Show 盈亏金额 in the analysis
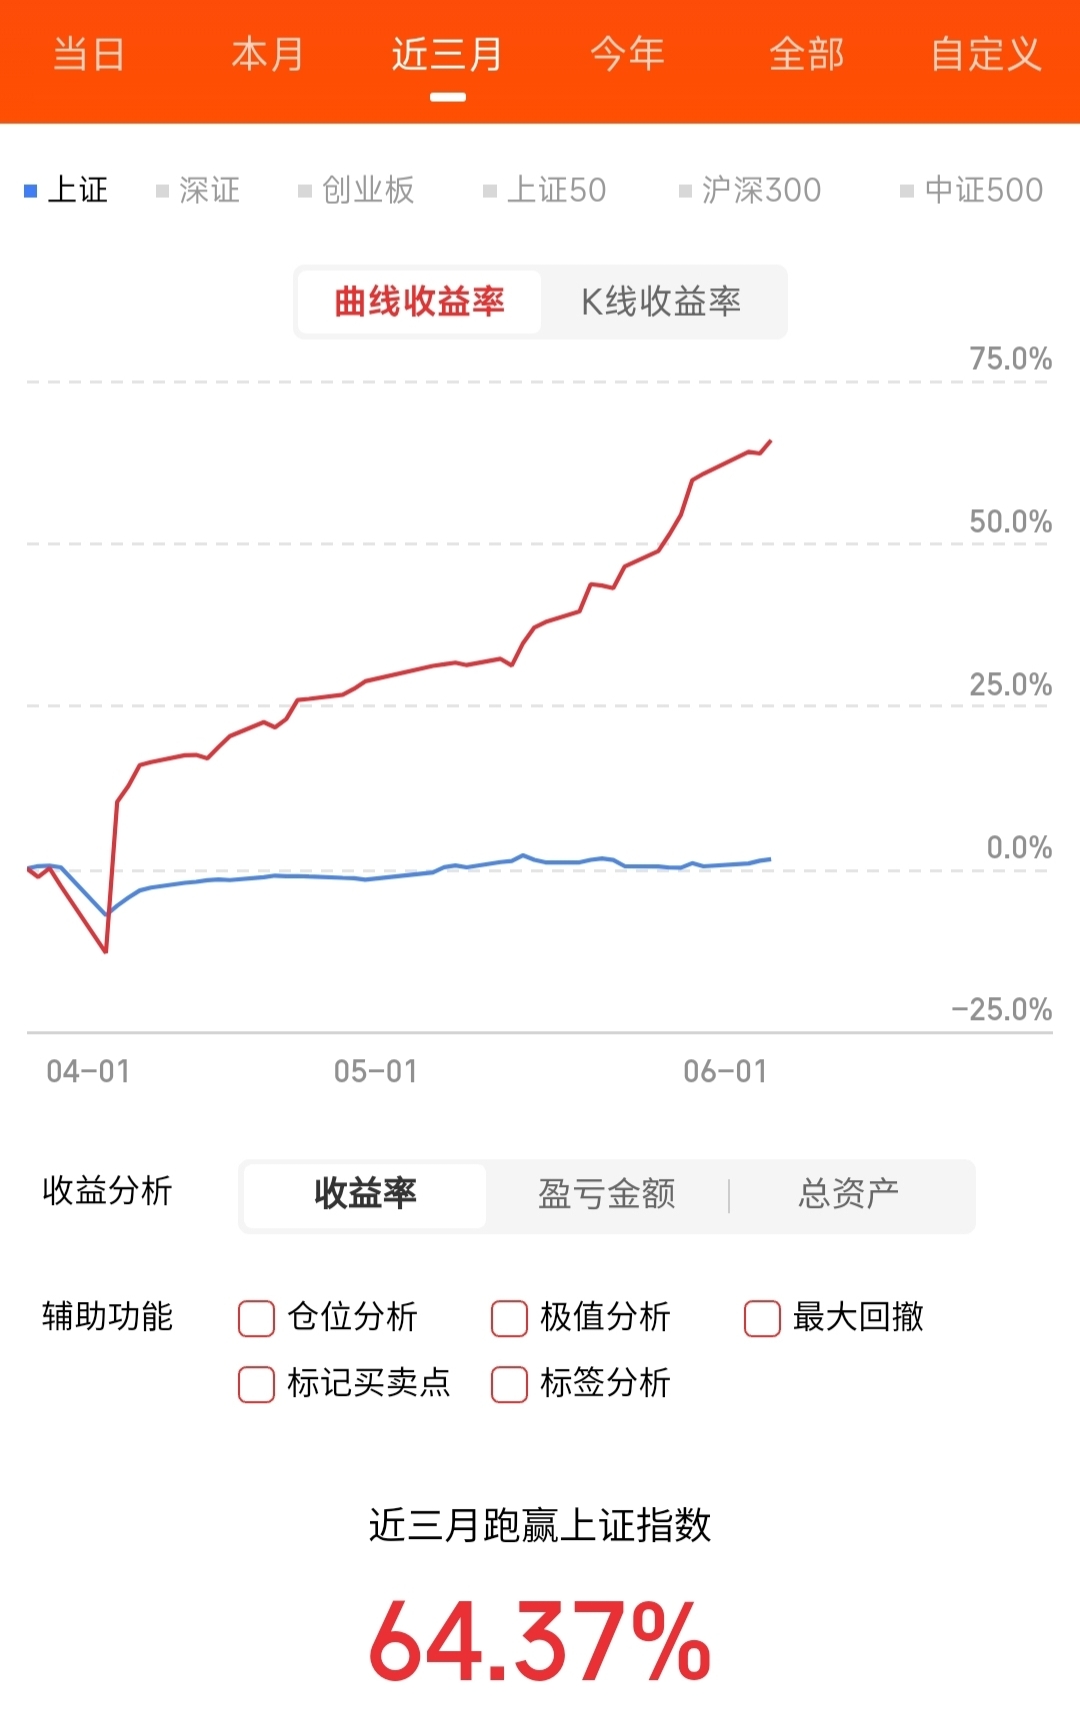This screenshot has height=1736, width=1080. [x=606, y=1194]
